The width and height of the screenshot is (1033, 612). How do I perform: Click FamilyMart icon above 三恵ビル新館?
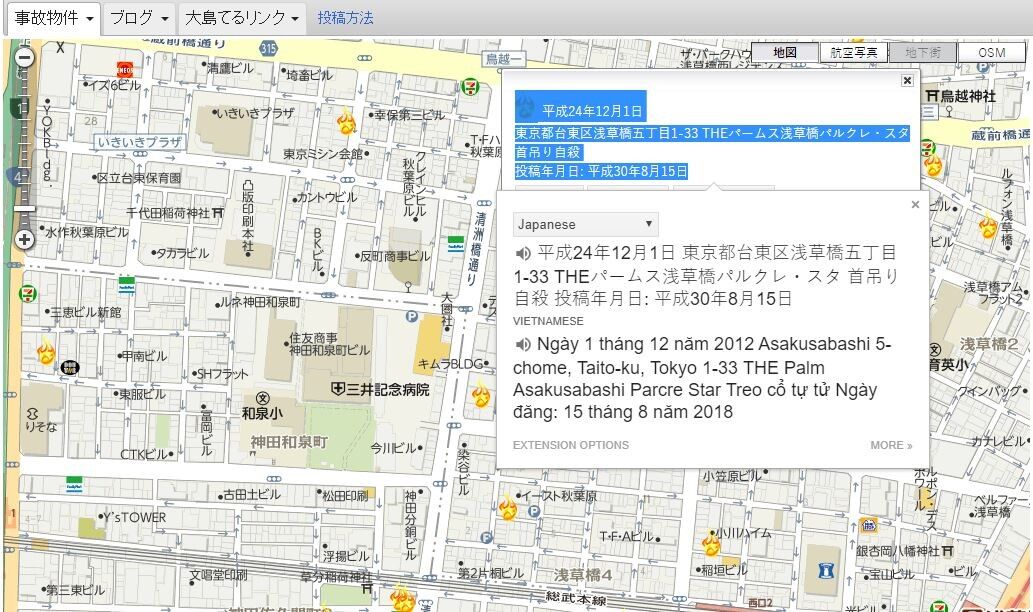(x=126, y=286)
